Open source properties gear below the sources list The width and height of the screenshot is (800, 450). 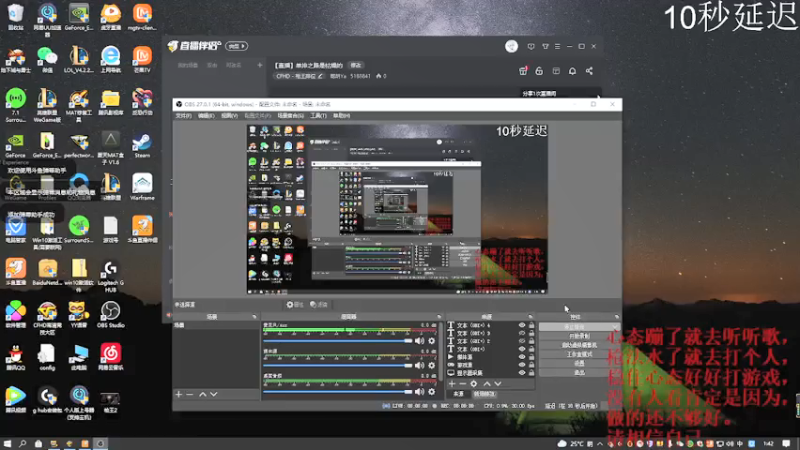pyautogui.click(x=473, y=384)
